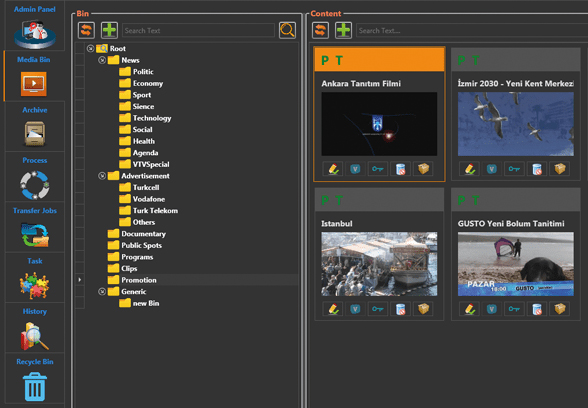
Task: Click the V icon on the Istanbul clip
Action: click(355, 309)
